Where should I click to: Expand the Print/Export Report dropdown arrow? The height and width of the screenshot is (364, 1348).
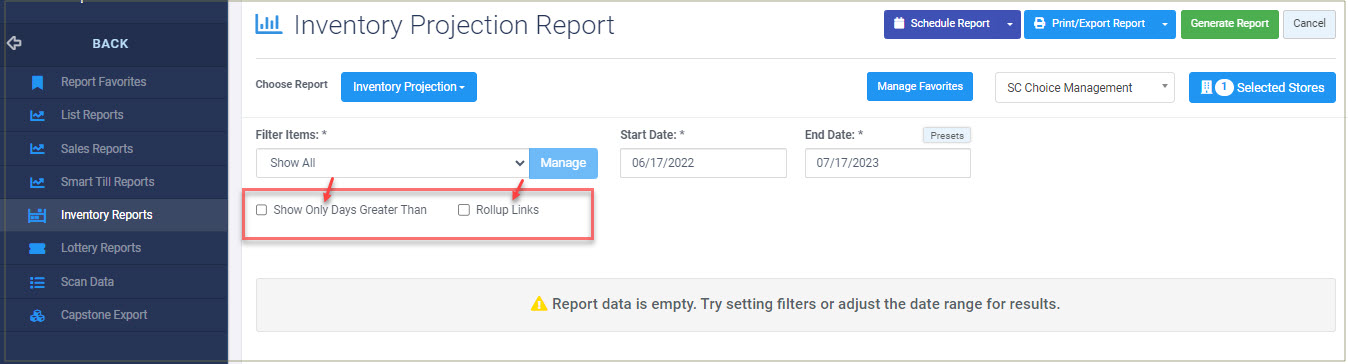(x=1165, y=23)
